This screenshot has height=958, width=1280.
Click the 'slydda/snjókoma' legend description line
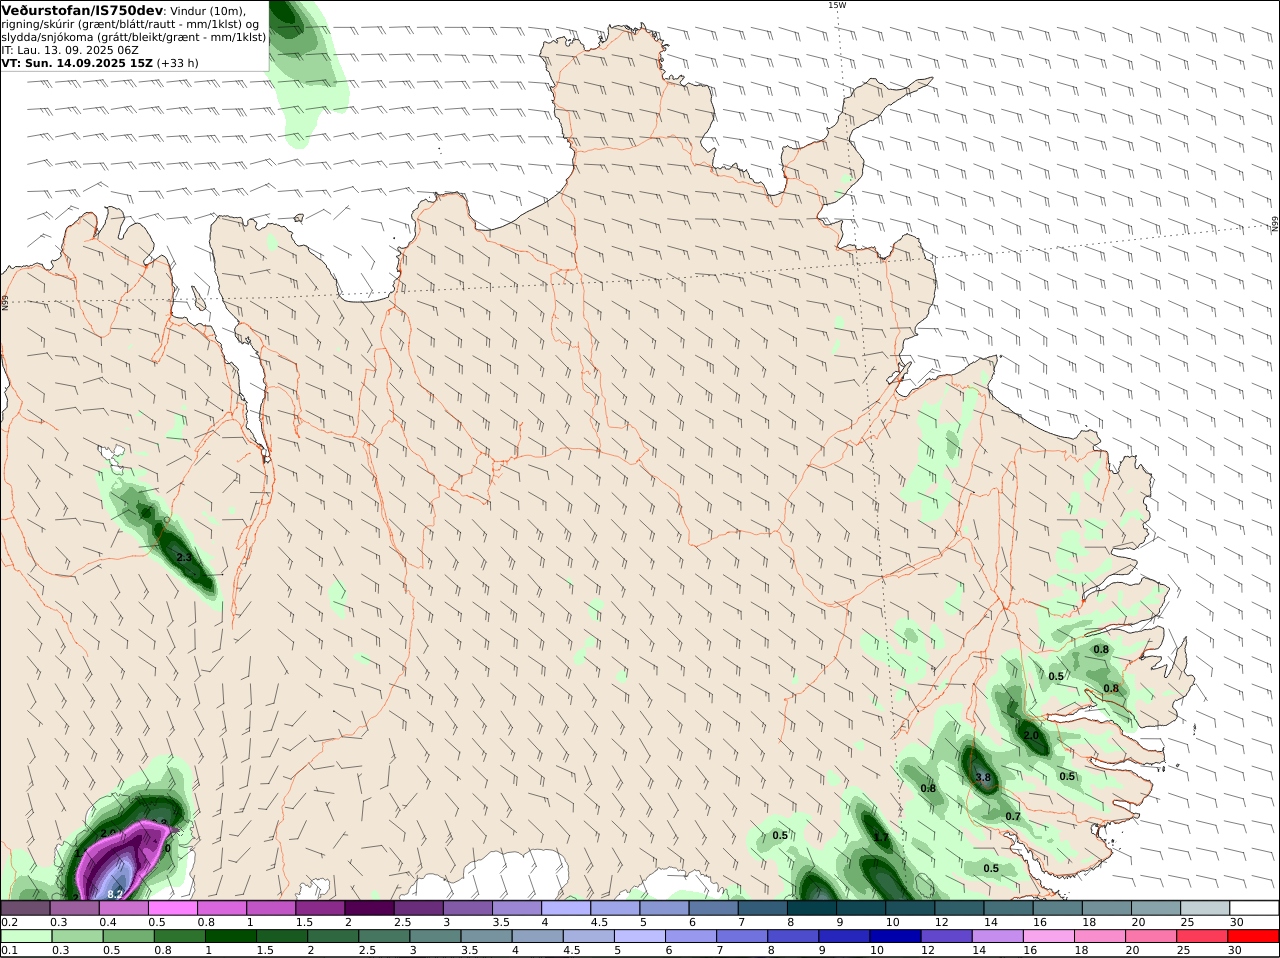[x=134, y=37]
